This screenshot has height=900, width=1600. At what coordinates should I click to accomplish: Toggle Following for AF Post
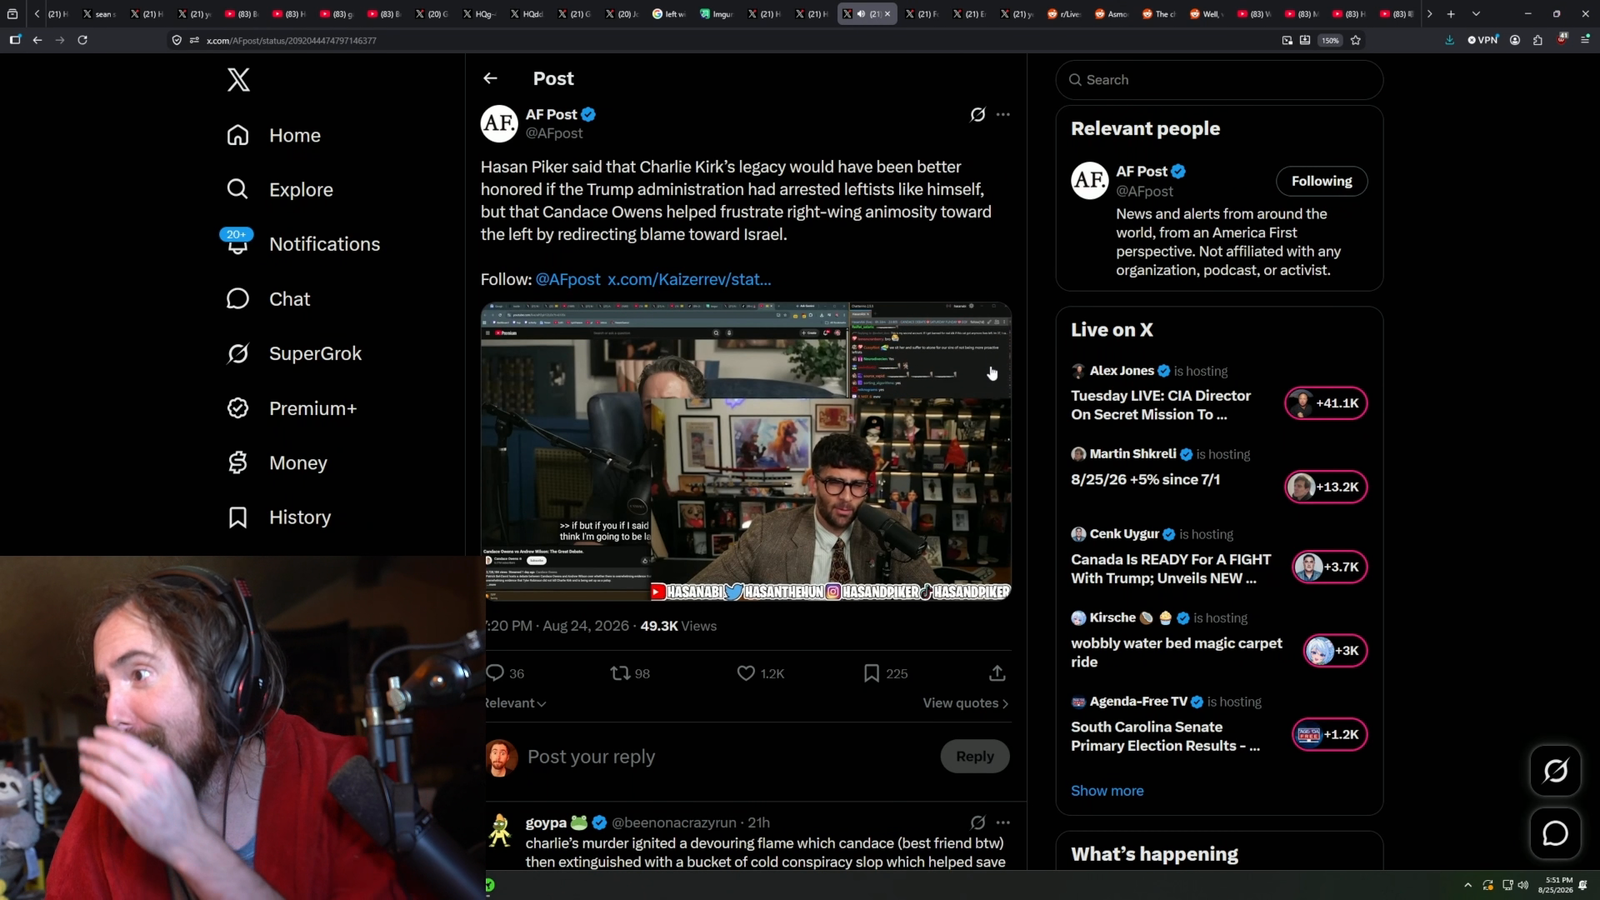1321,181
